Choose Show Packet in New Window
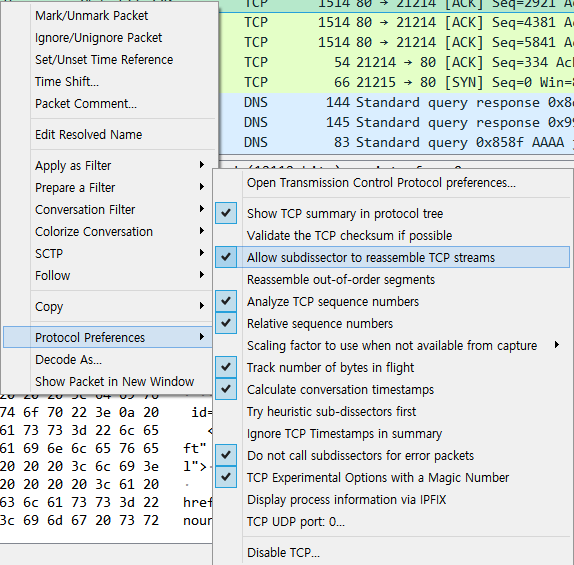This screenshot has height=565, width=574. coord(108,382)
